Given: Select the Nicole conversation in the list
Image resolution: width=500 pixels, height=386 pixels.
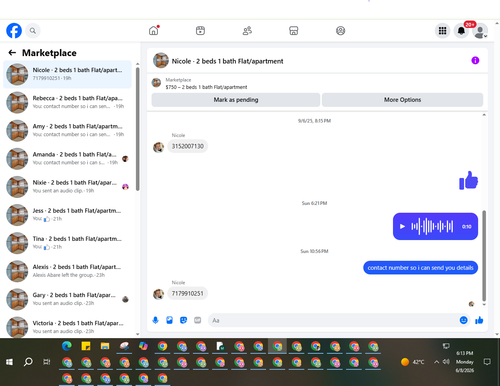Looking at the screenshot, I should coord(67,74).
